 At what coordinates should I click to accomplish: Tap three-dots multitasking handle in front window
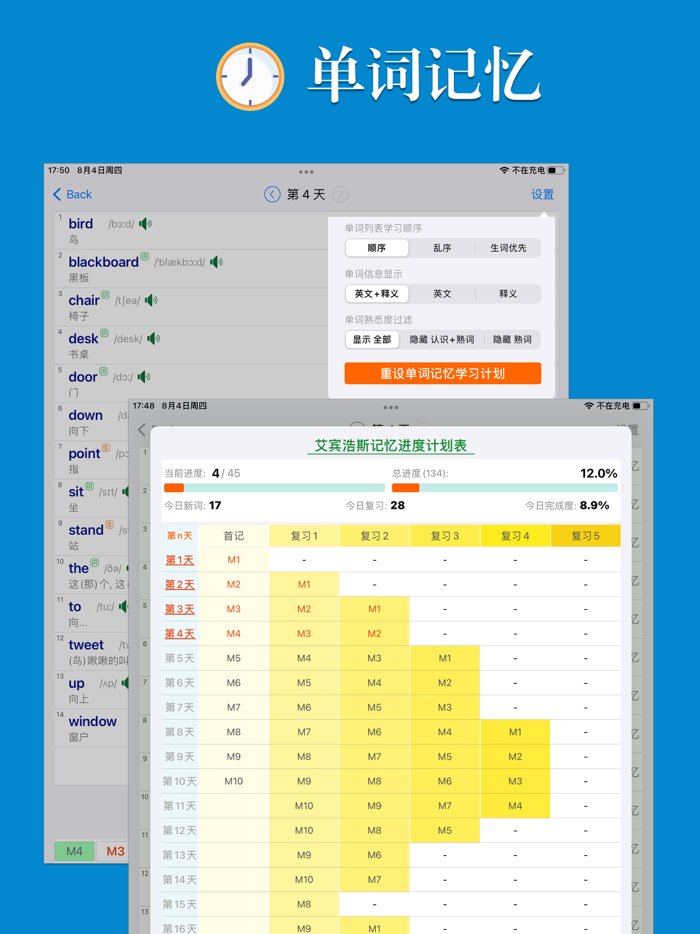click(x=391, y=407)
